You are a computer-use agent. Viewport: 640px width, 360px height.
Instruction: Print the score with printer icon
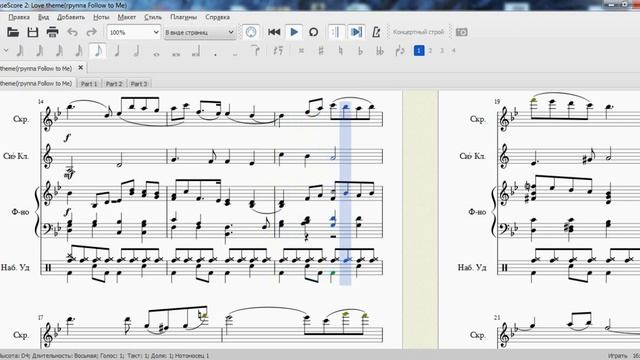click(x=52, y=32)
